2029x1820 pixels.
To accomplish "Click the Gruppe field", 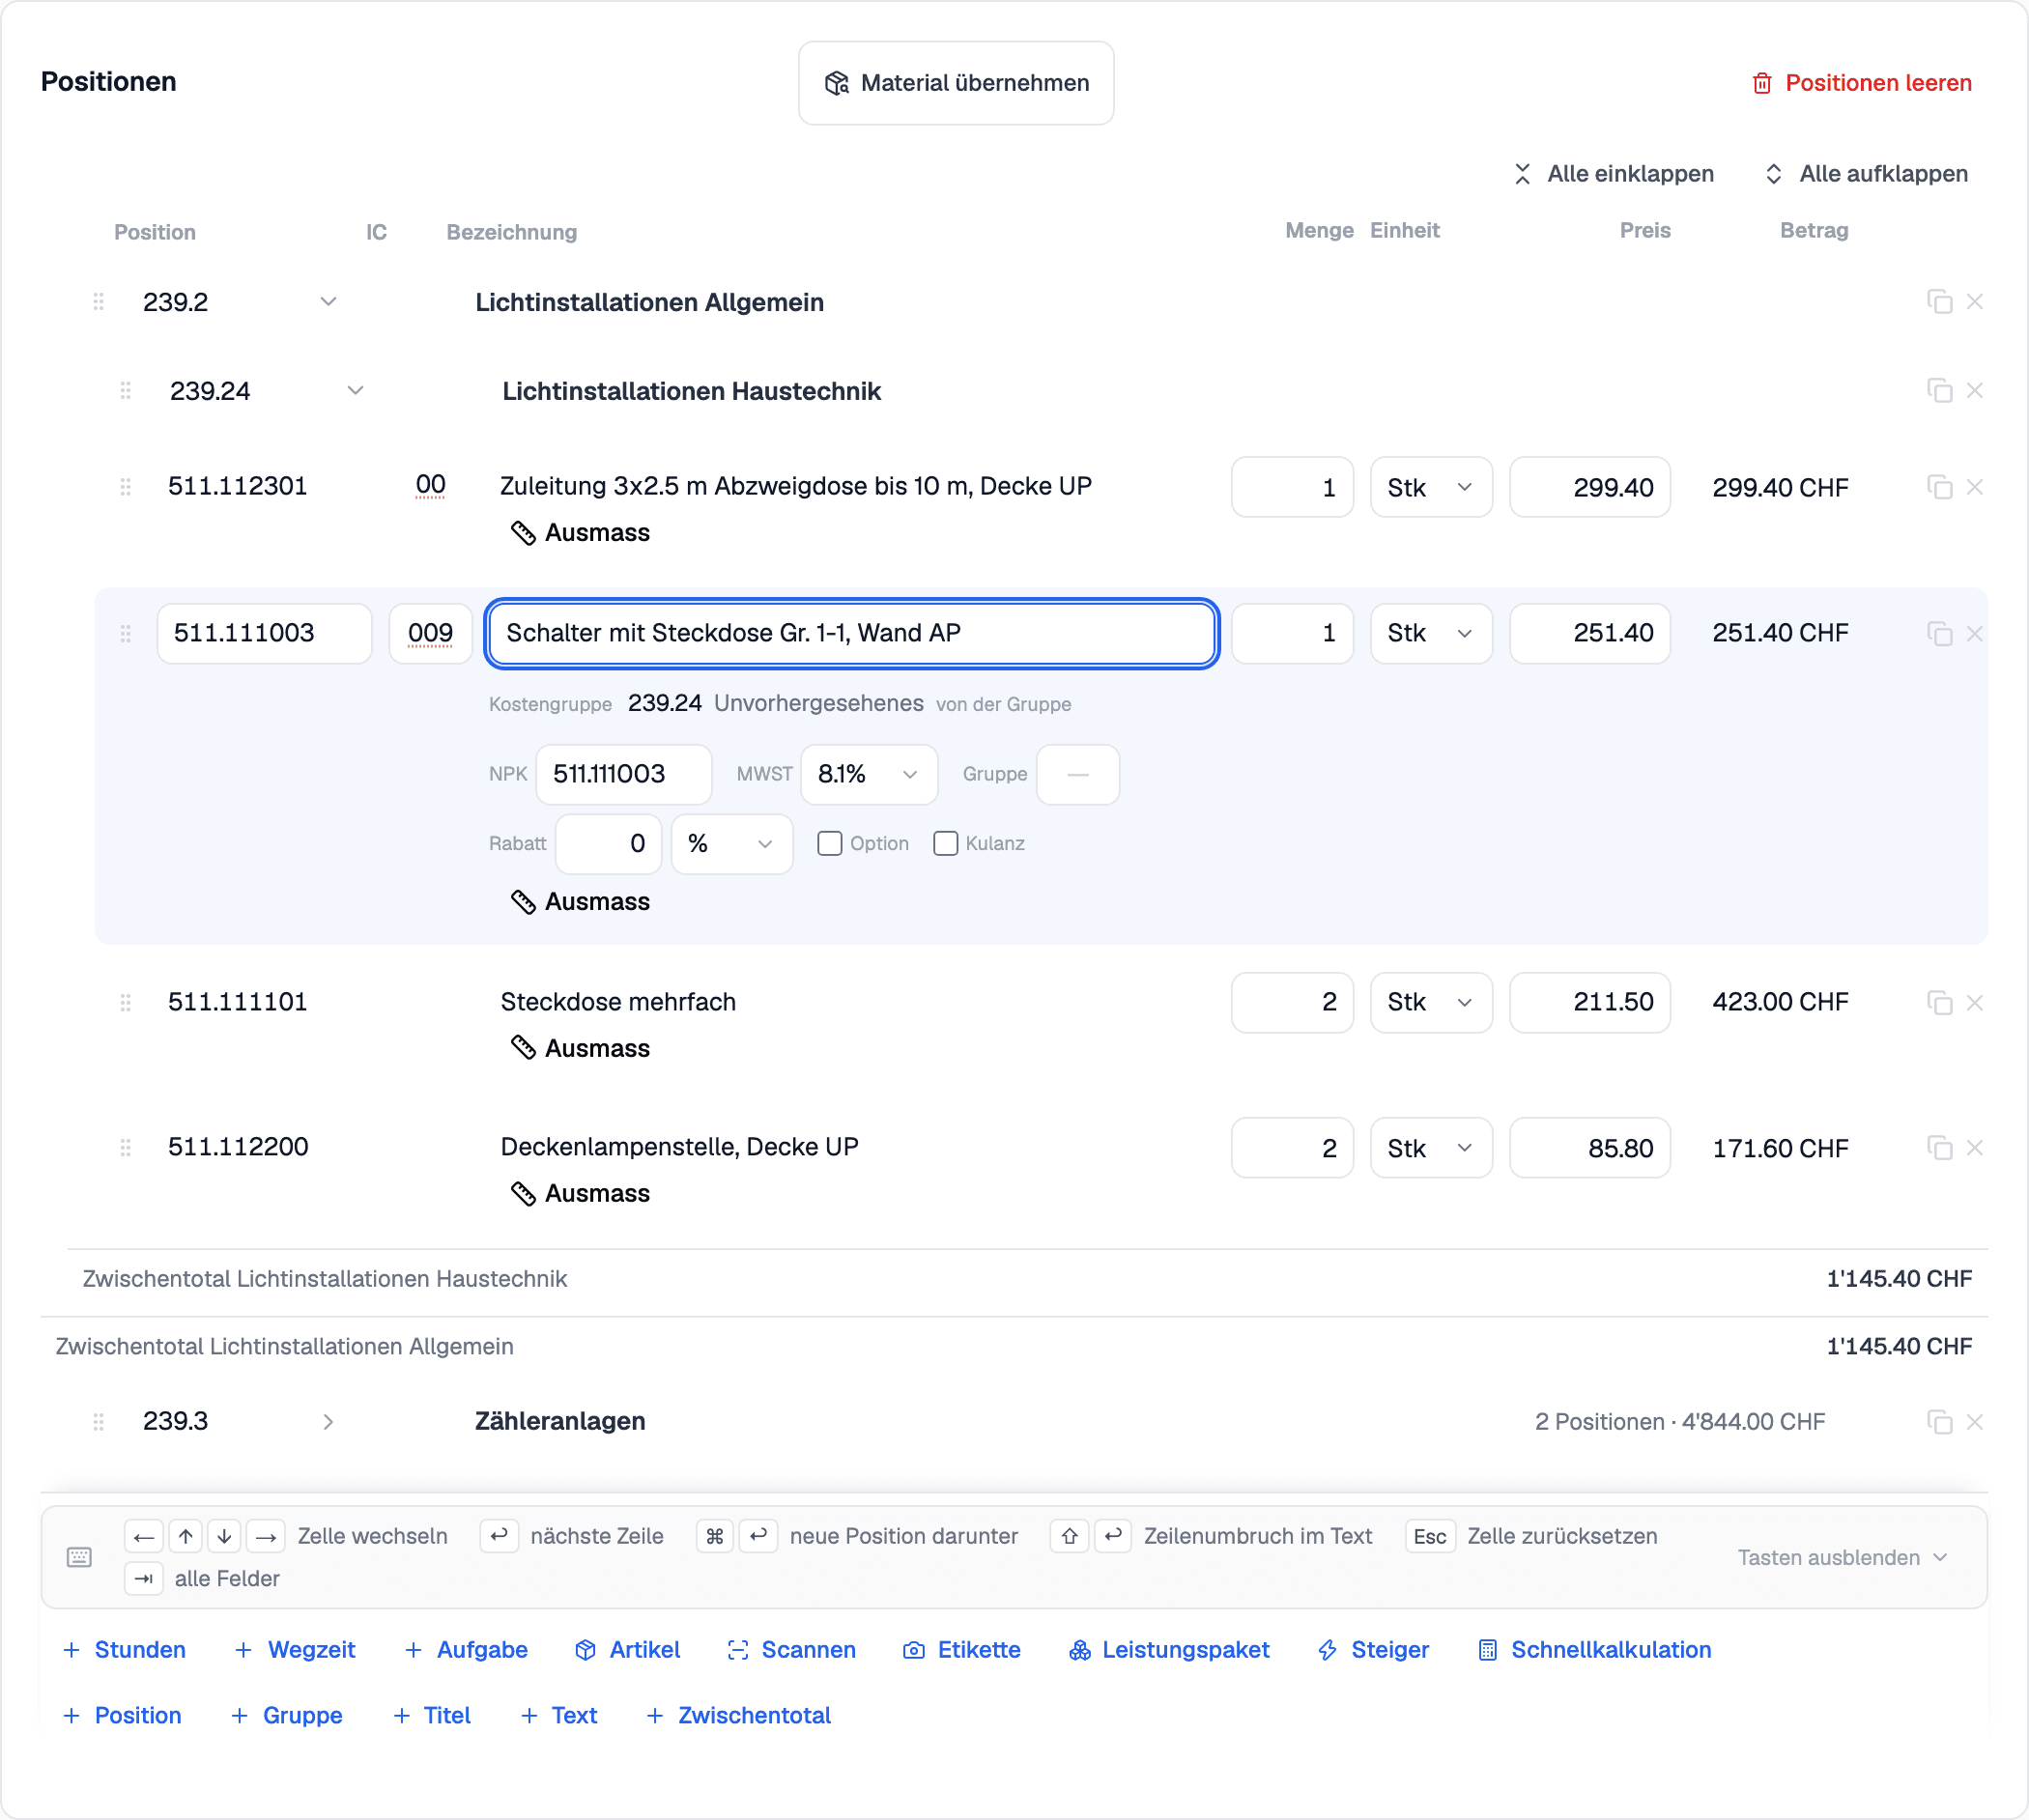I will pyautogui.click(x=1078, y=775).
